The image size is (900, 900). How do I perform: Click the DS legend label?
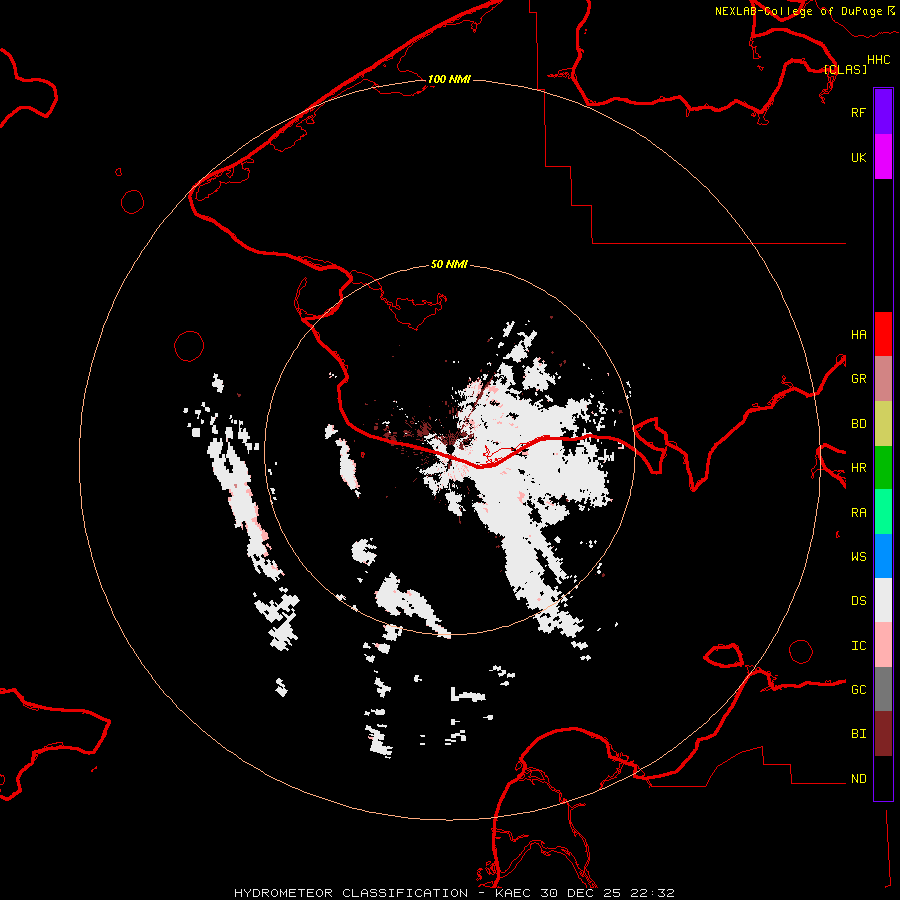point(858,600)
